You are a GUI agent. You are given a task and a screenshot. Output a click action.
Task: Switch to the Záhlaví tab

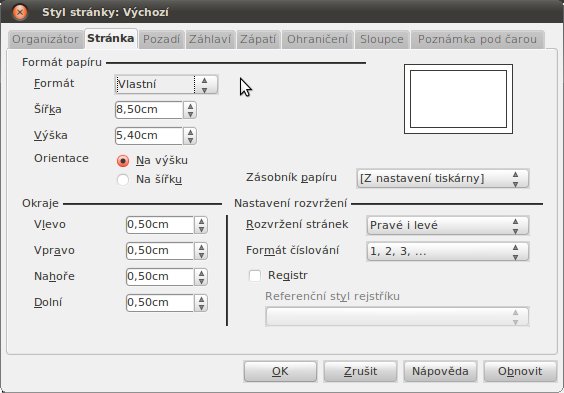[210, 39]
